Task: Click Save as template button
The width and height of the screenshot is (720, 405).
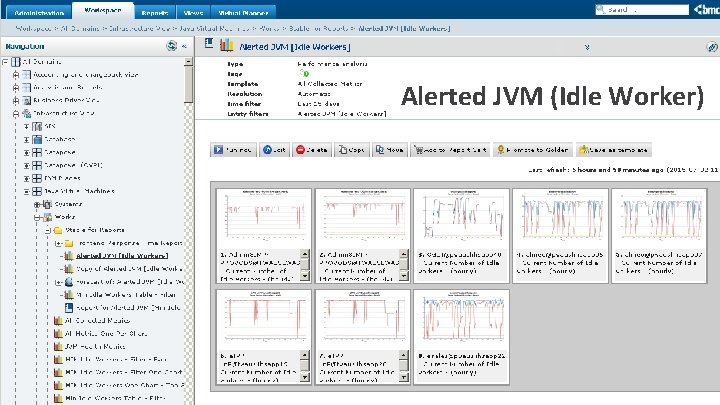Action: click(x=614, y=150)
